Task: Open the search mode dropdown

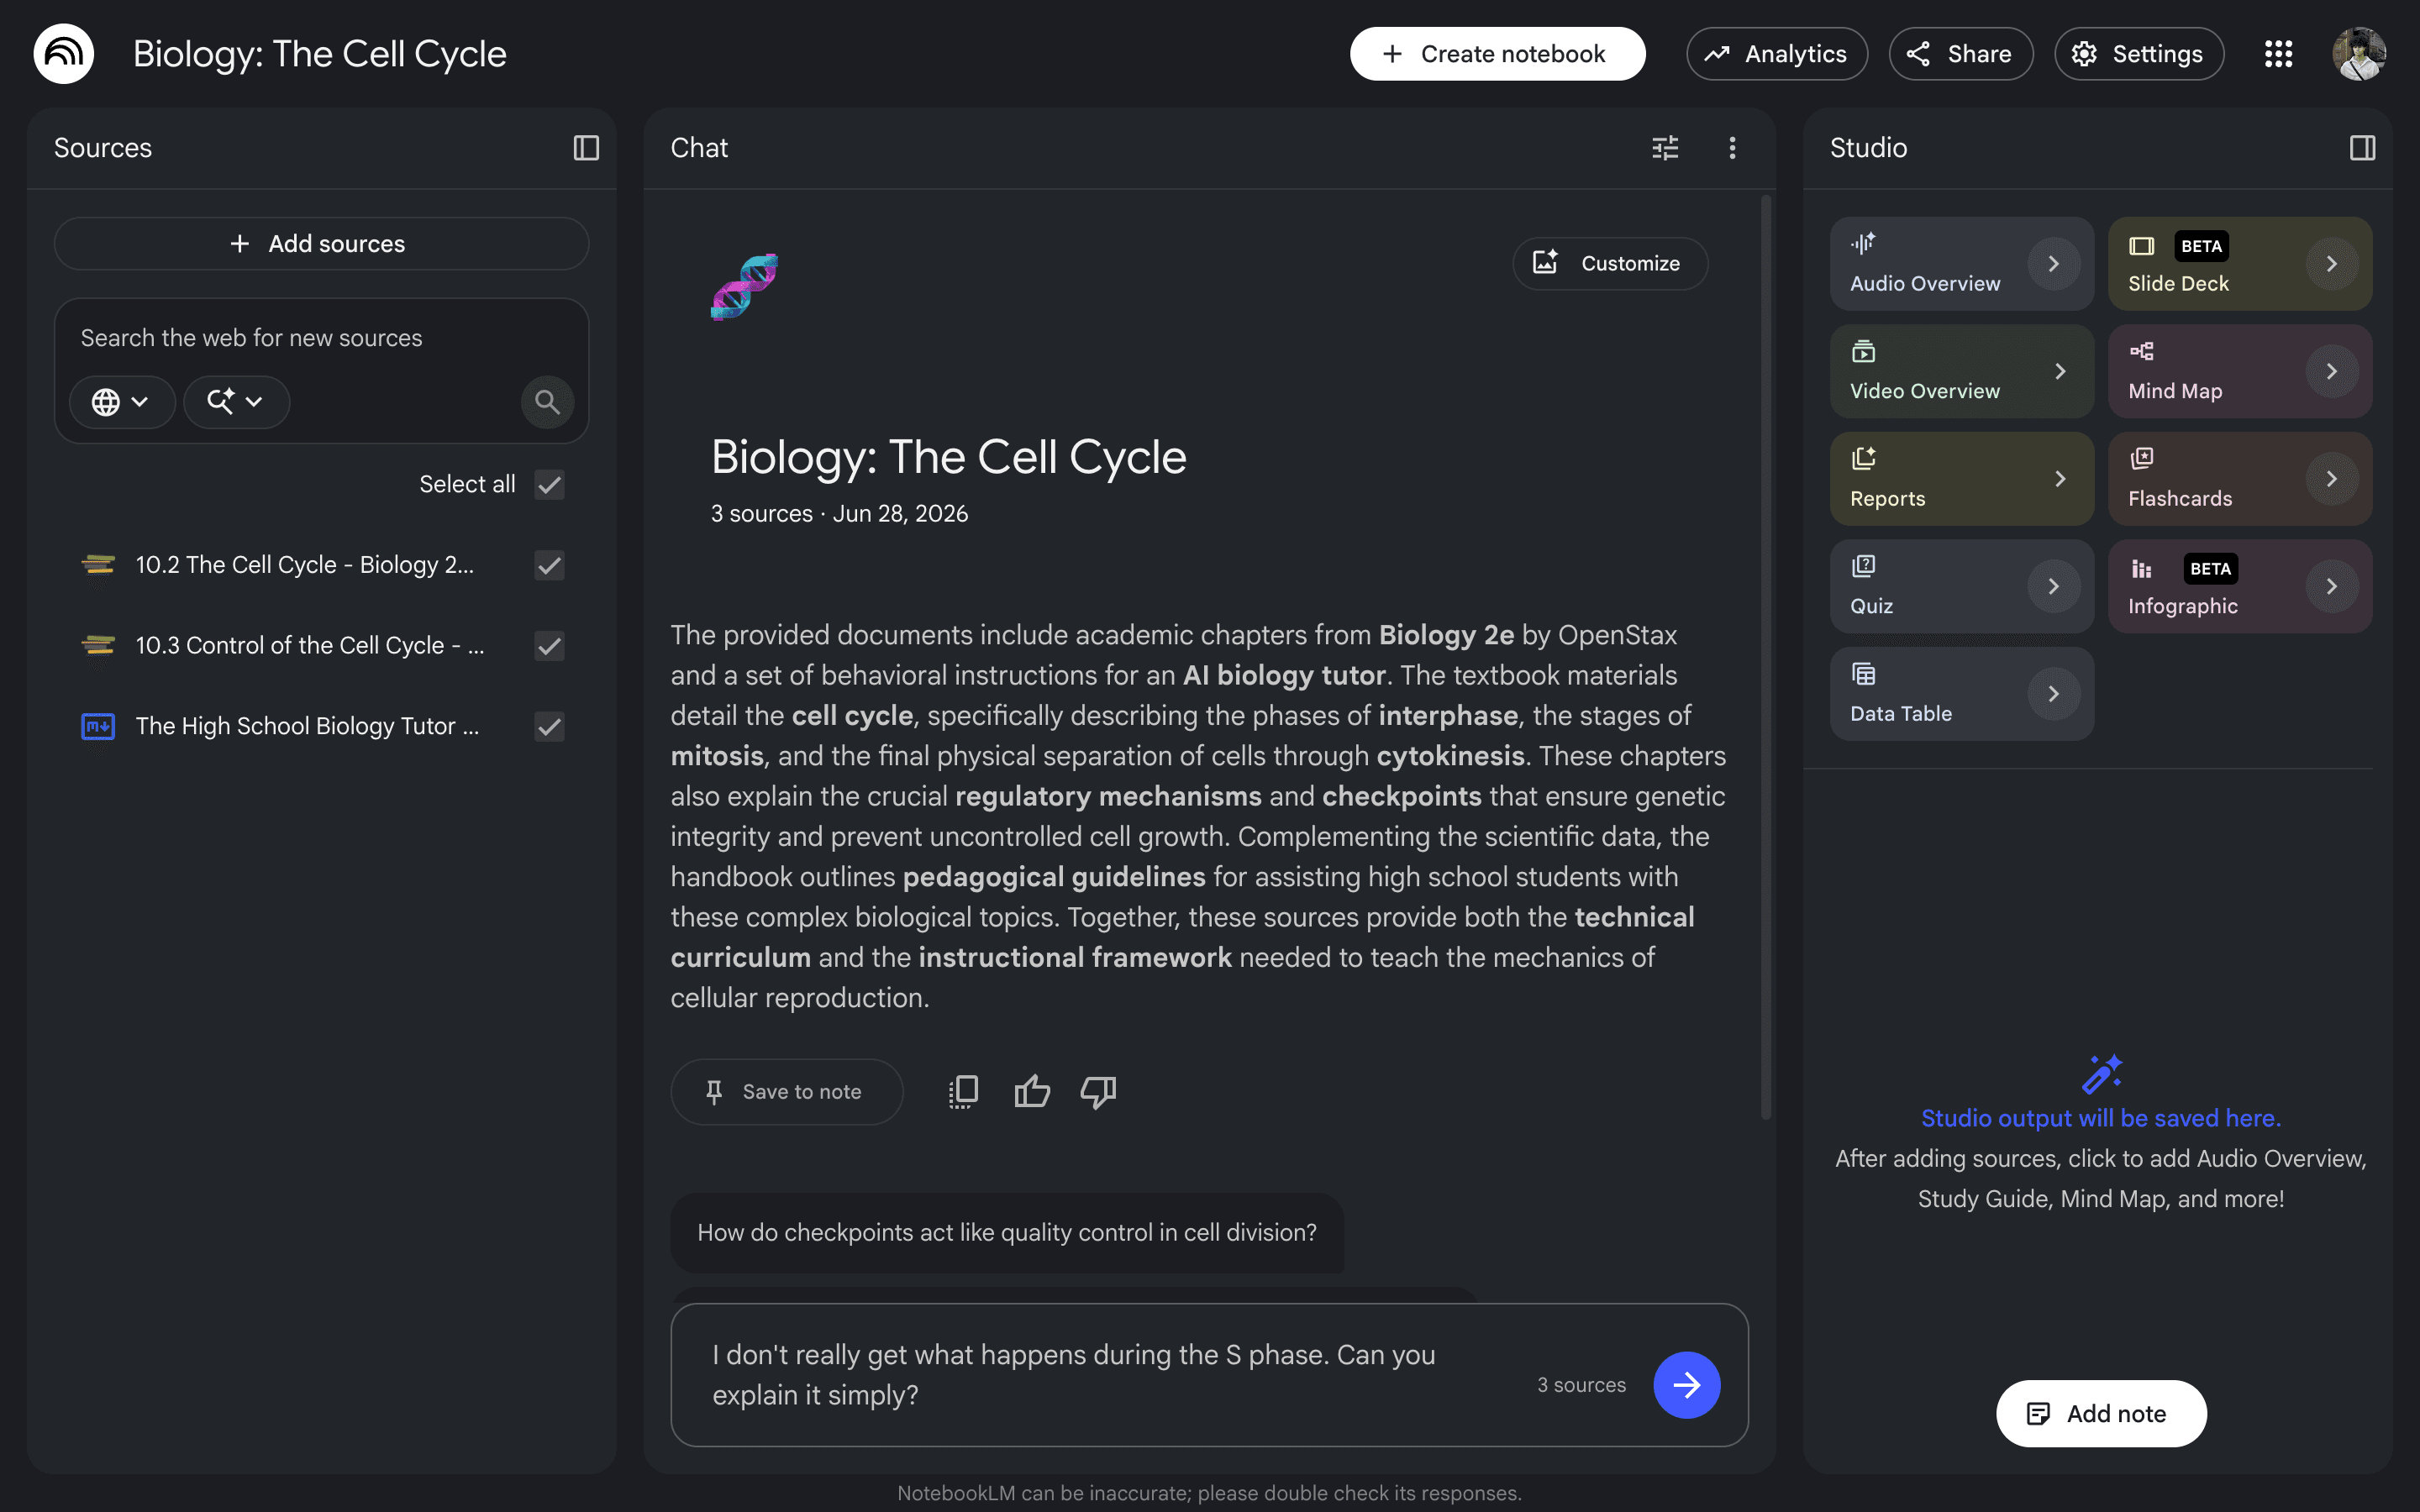Action: pyautogui.click(x=236, y=402)
